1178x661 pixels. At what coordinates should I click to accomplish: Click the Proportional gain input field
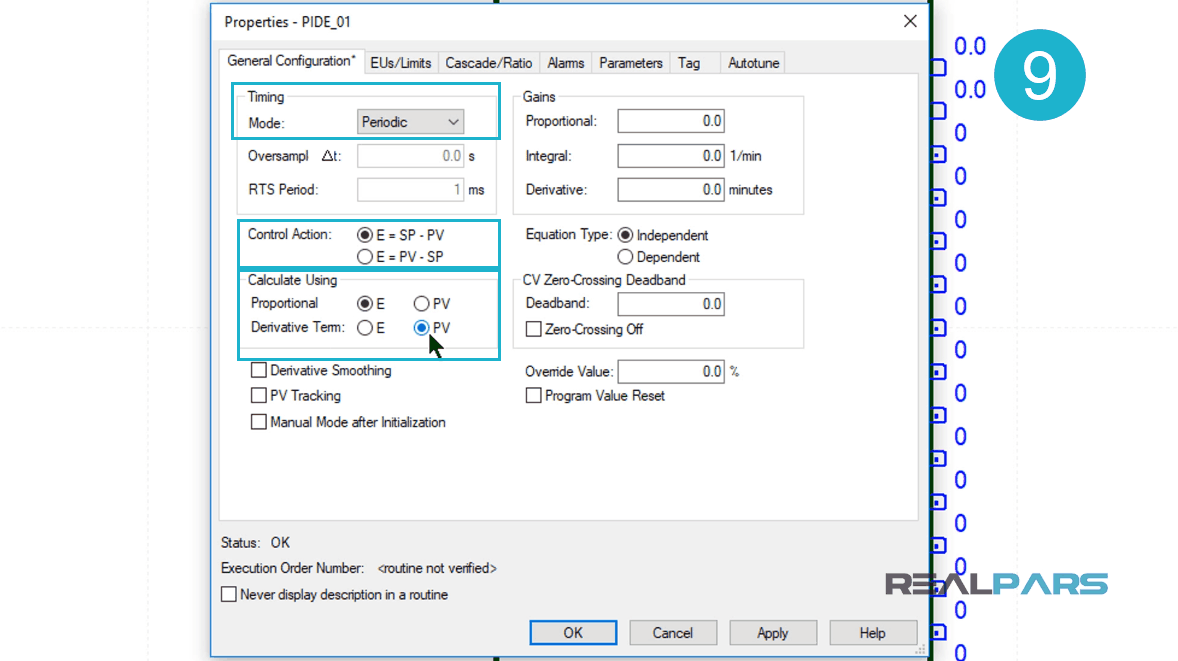point(671,121)
